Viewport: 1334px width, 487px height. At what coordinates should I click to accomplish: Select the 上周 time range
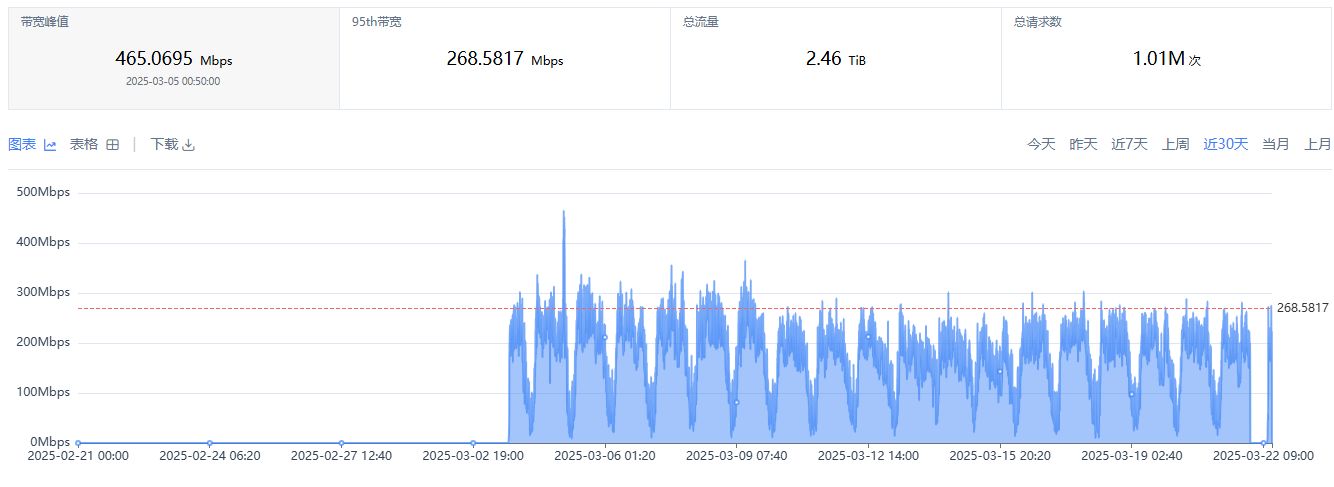click(x=1175, y=144)
